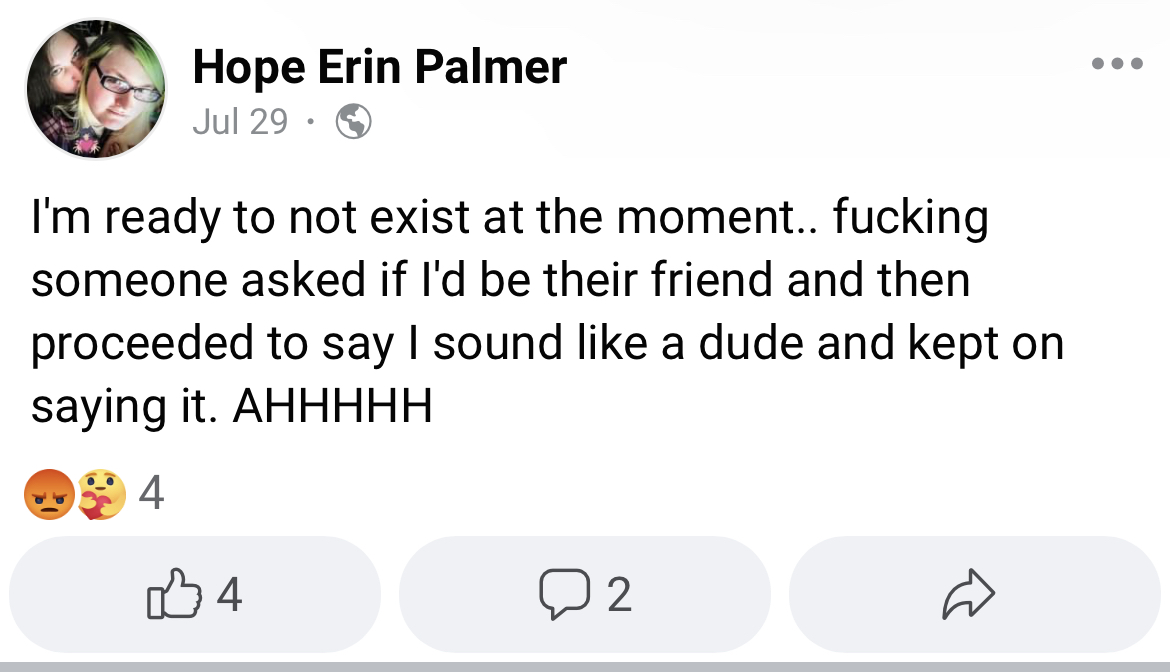Open the post's three-dot options menu
Screen dimensions: 1170x672
[x=1116, y=63]
